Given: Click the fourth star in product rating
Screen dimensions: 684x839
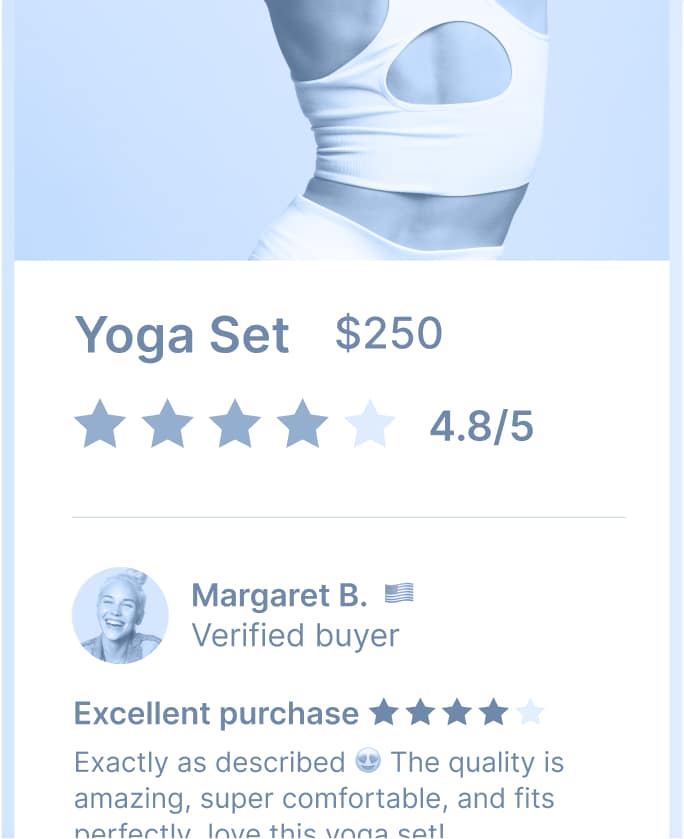Looking at the screenshot, I should click(302, 424).
